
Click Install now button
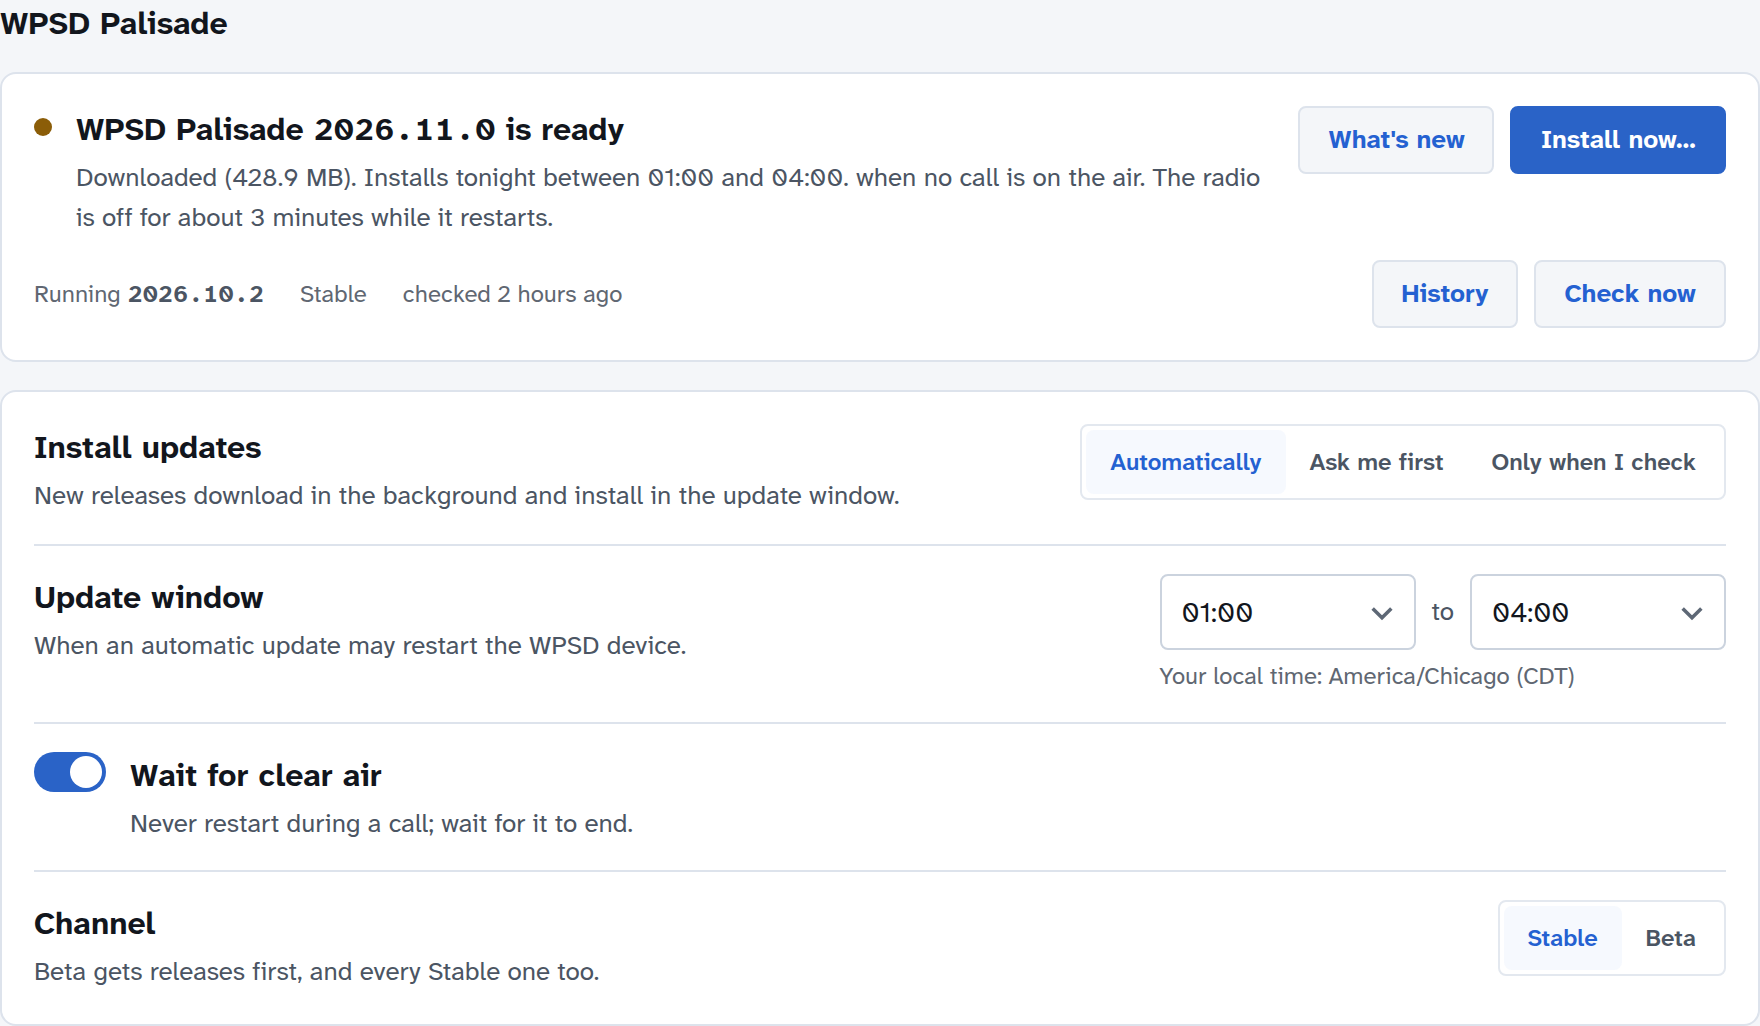[x=1617, y=140]
